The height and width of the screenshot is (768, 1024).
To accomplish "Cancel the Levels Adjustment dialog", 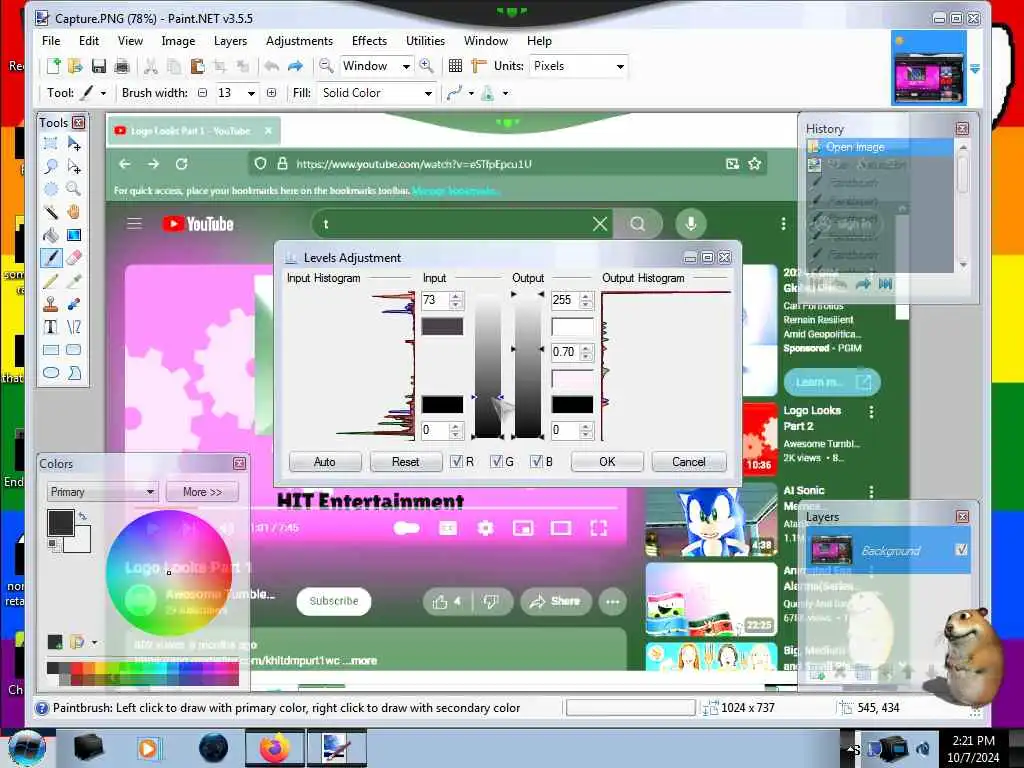I will click(x=689, y=462).
